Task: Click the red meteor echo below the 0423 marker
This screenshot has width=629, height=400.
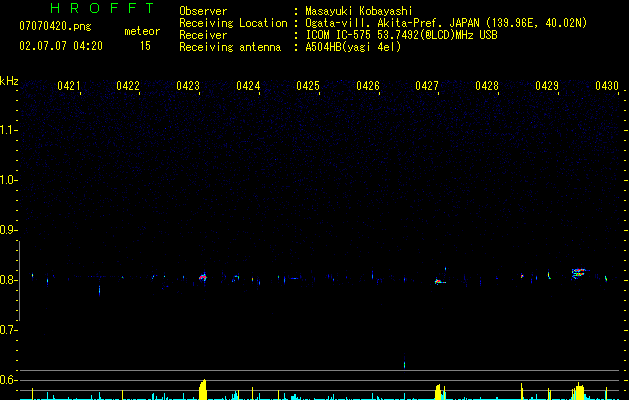Action: point(203,277)
